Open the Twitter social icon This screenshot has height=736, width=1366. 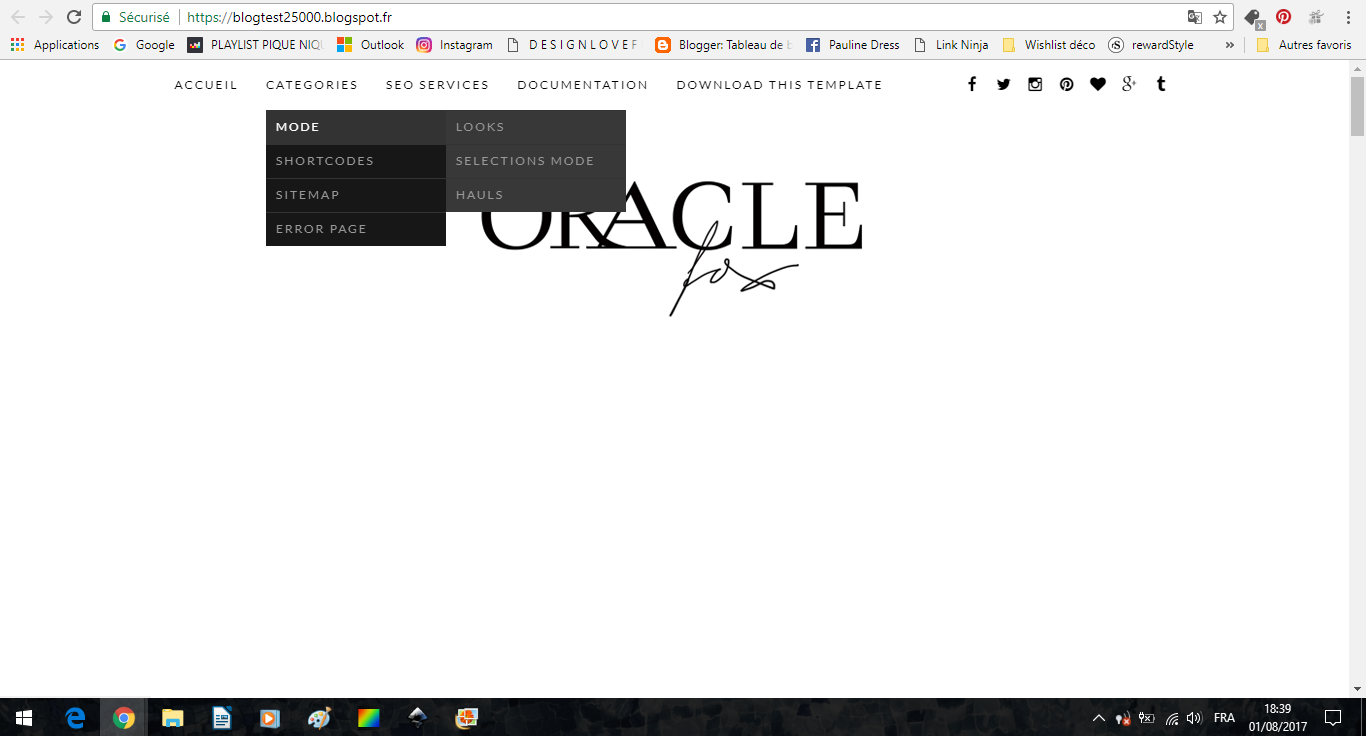tap(1003, 85)
